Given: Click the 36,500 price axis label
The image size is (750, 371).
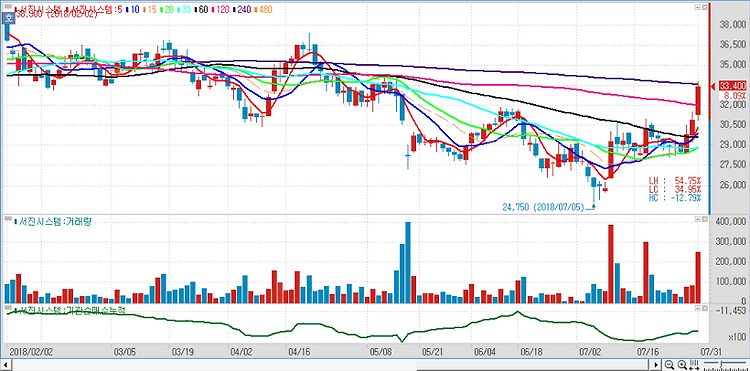Looking at the screenshot, I should click(x=732, y=44).
